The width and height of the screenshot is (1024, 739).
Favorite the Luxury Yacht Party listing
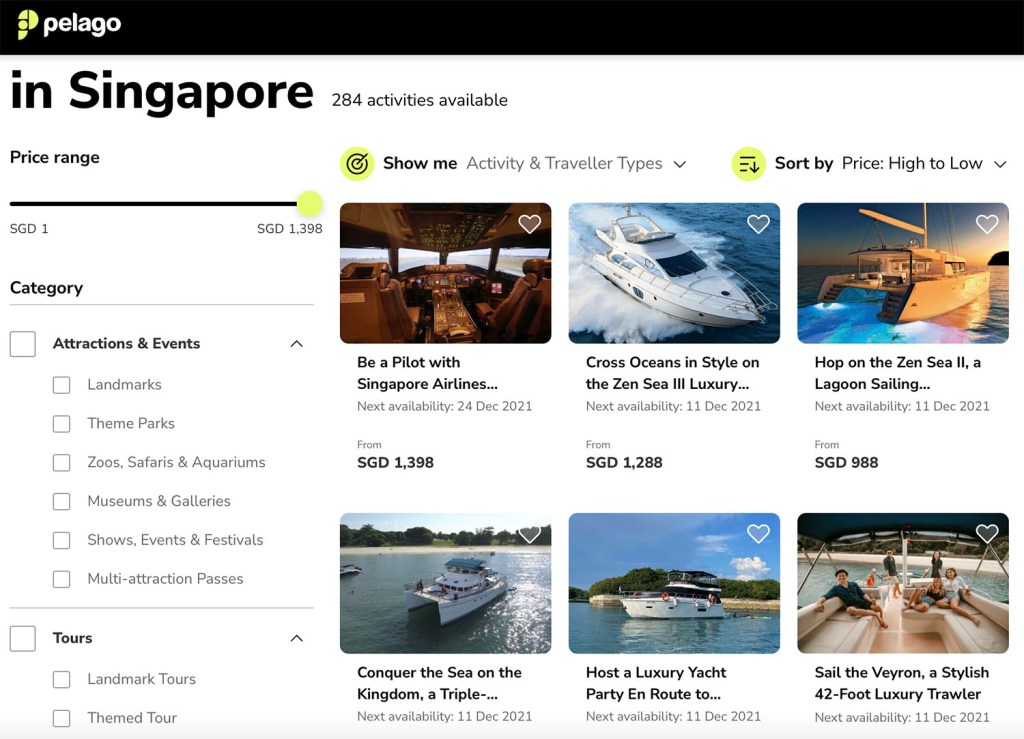pos(758,534)
